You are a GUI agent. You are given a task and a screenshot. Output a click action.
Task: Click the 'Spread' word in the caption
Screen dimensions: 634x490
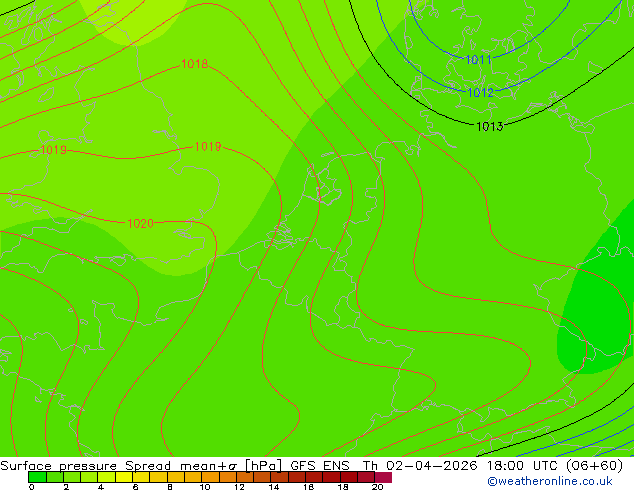[x=148, y=466]
